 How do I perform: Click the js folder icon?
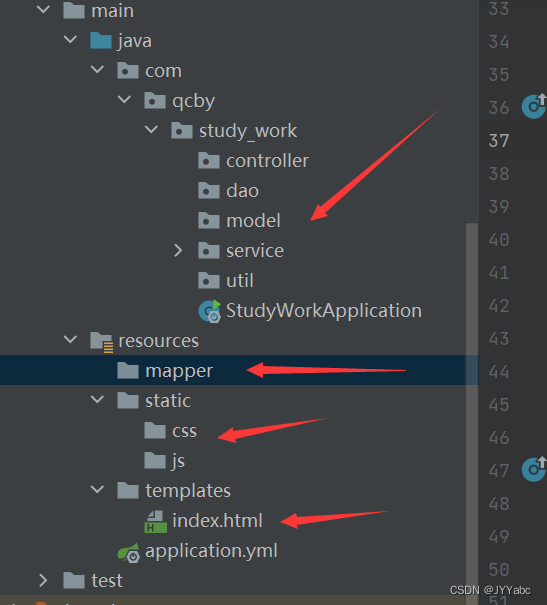(x=155, y=461)
